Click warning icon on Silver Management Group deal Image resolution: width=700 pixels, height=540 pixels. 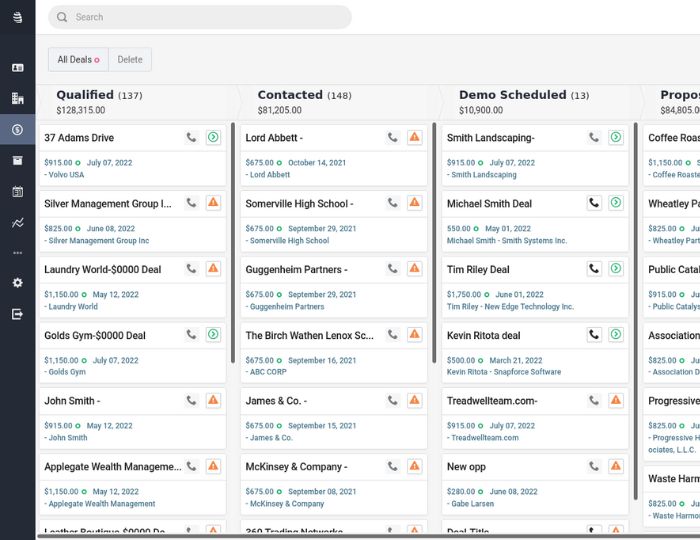coord(213,203)
